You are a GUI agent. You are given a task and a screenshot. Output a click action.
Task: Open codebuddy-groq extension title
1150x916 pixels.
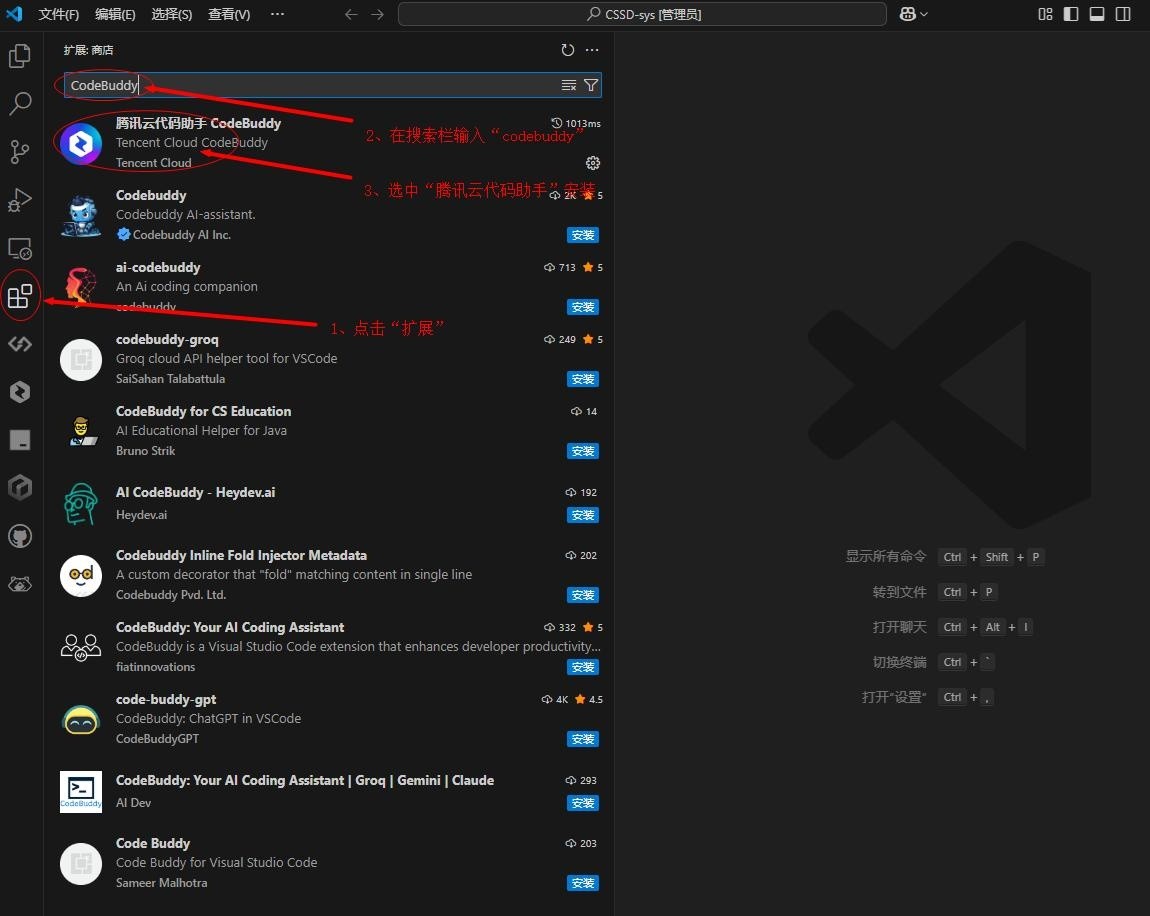[167, 339]
